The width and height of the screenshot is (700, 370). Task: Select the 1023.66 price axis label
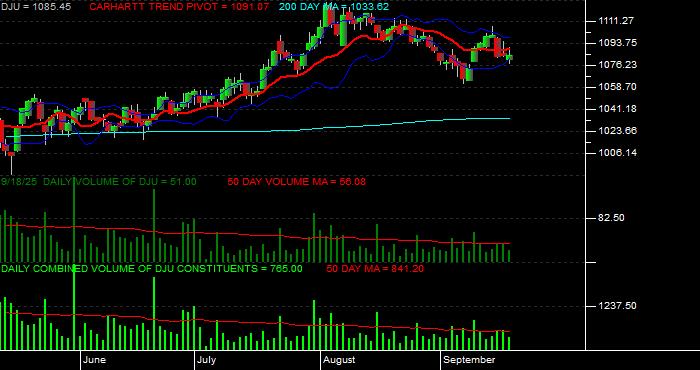coord(618,131)
